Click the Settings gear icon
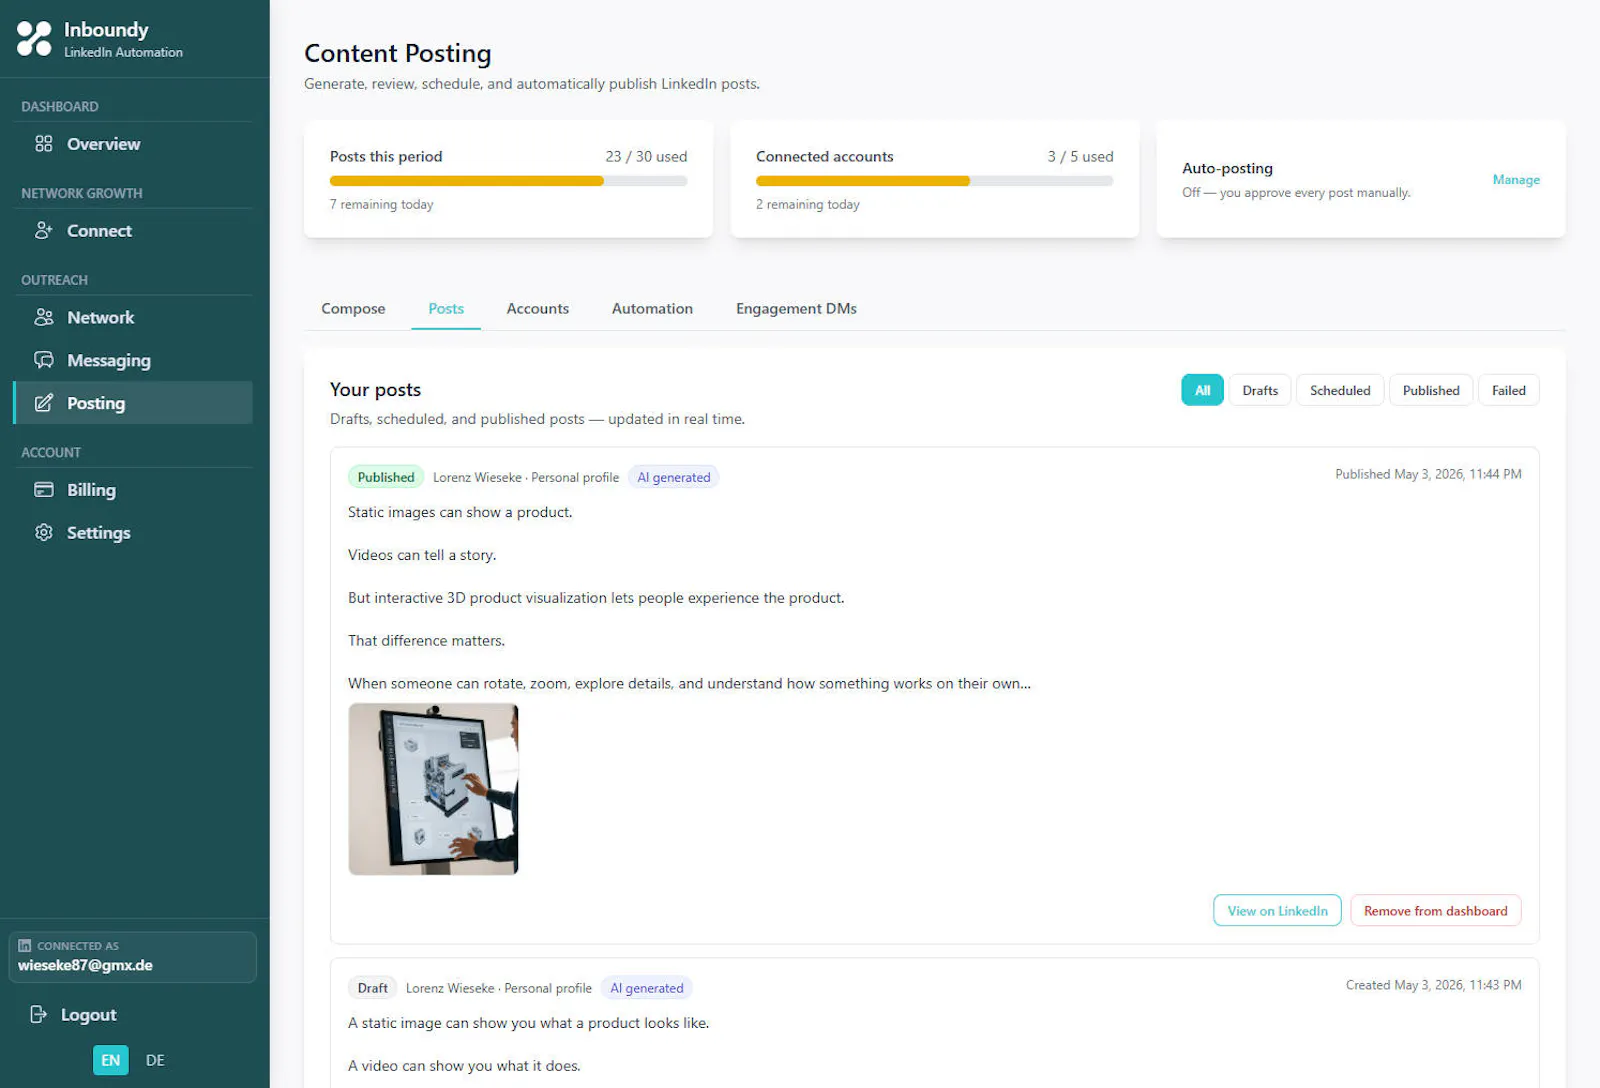Image resolution: width=1600 pixels, height=1088 pixels. point(44,533)
